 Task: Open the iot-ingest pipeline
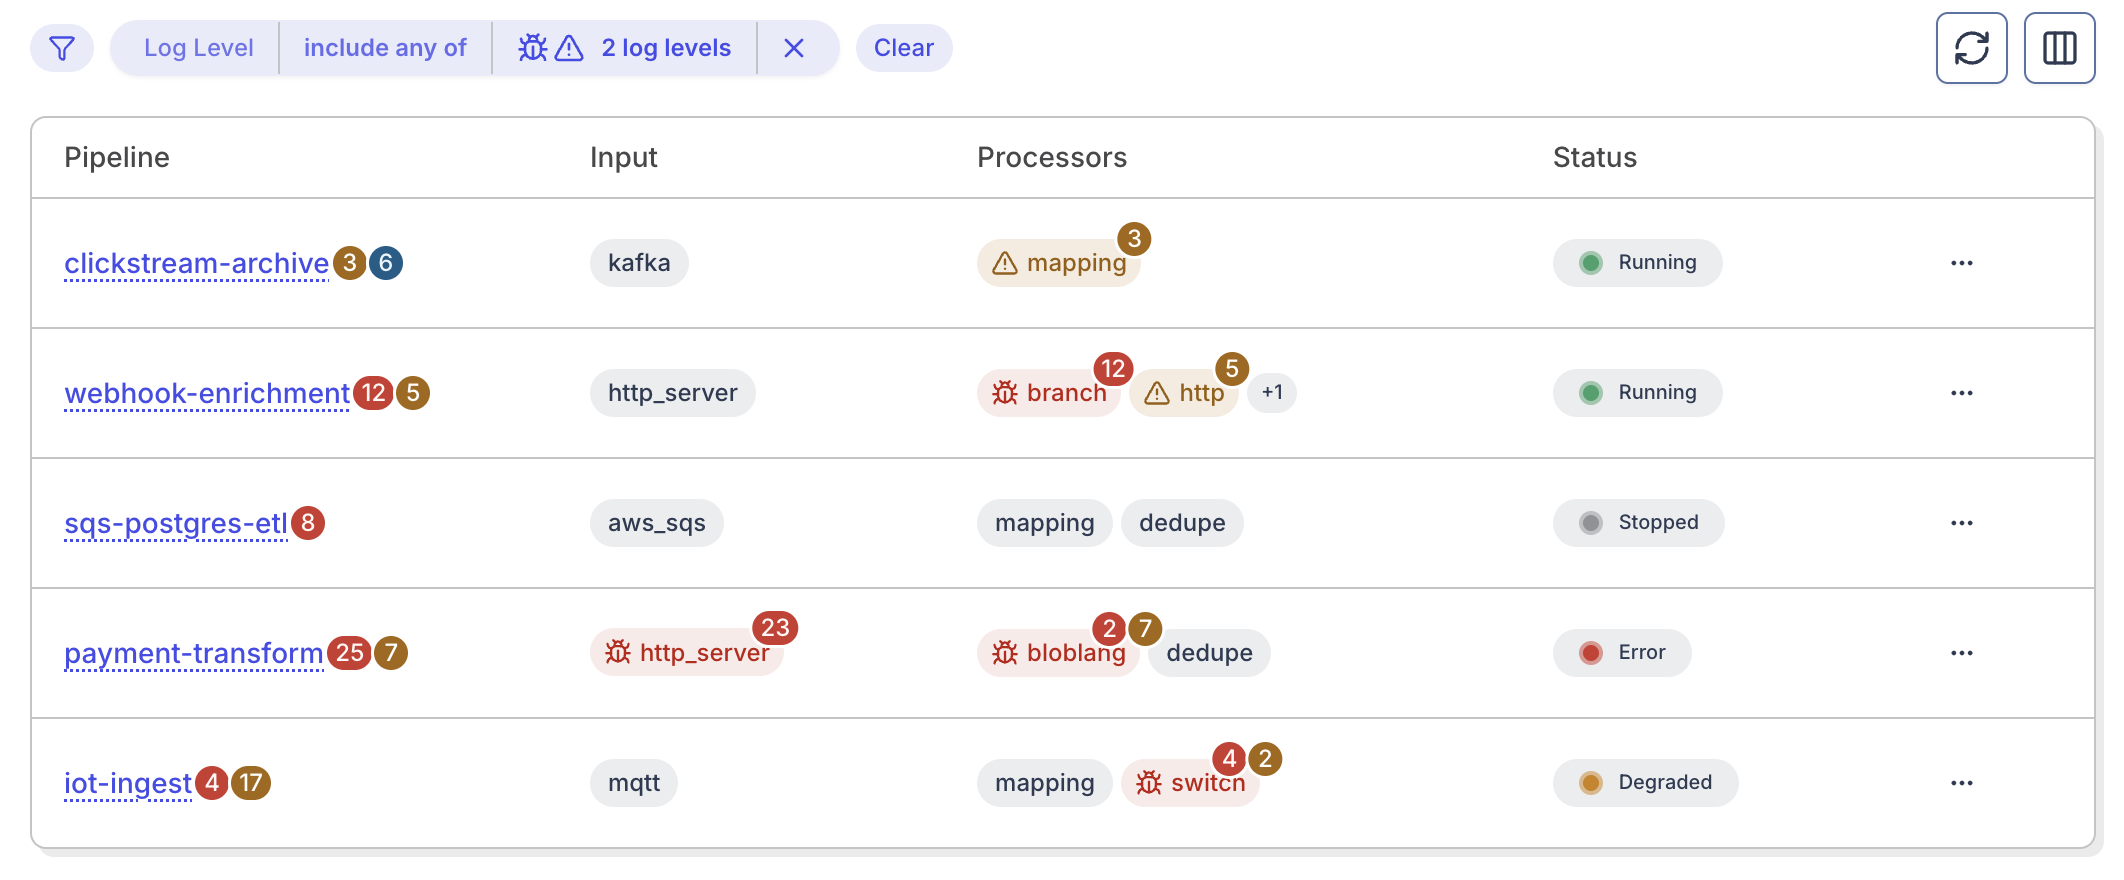128,783
